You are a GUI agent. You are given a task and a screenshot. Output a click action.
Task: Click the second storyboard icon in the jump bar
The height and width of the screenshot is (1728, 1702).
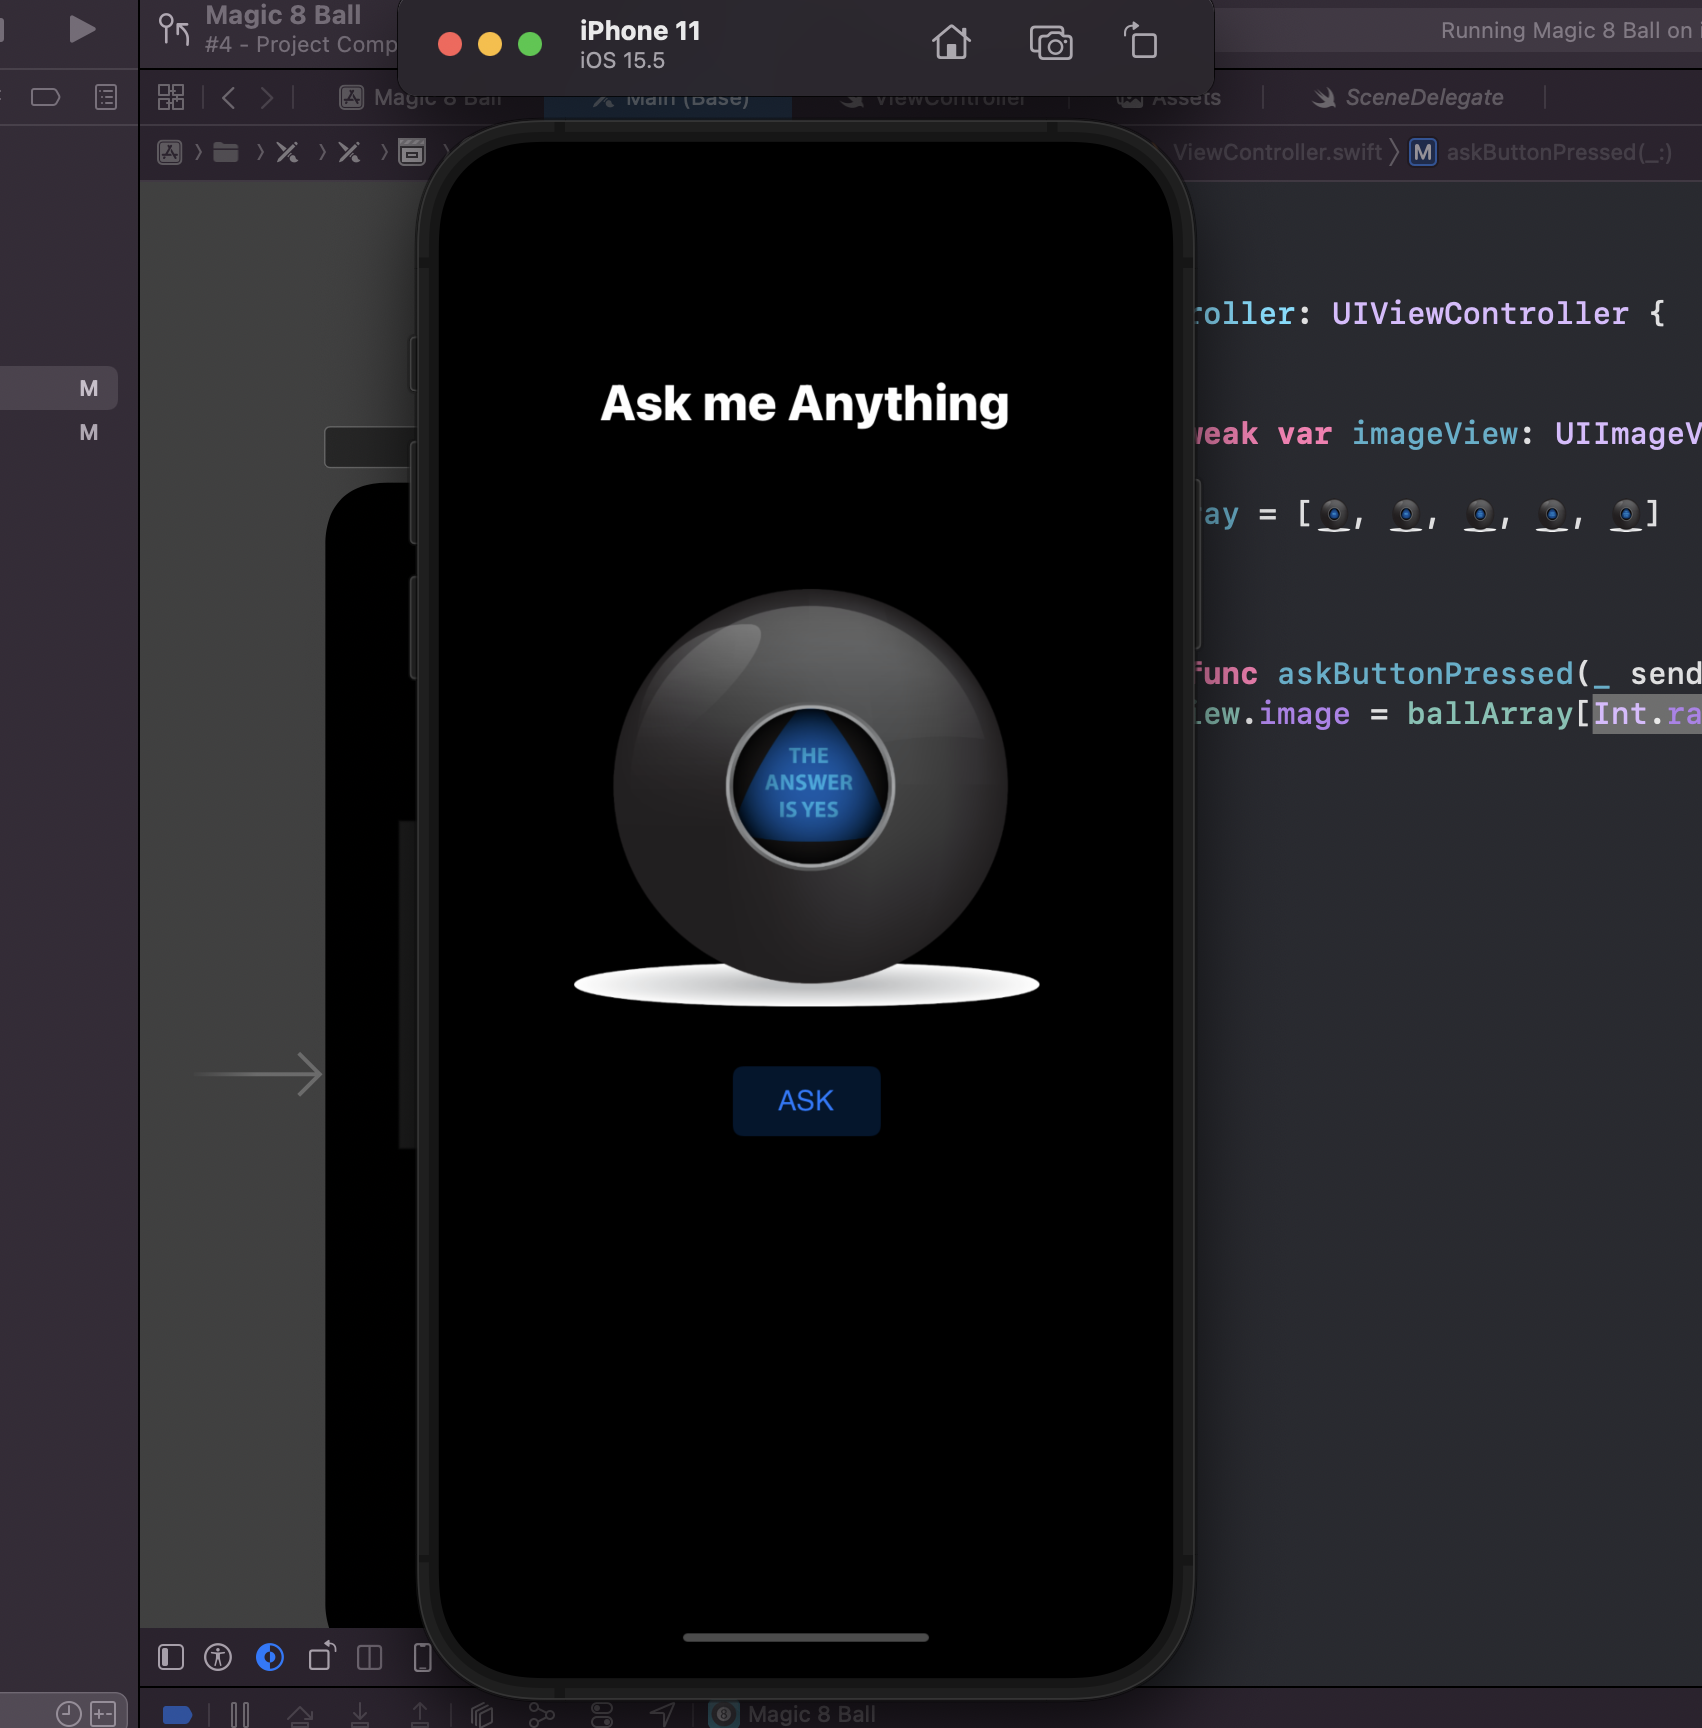pos(349,152)
